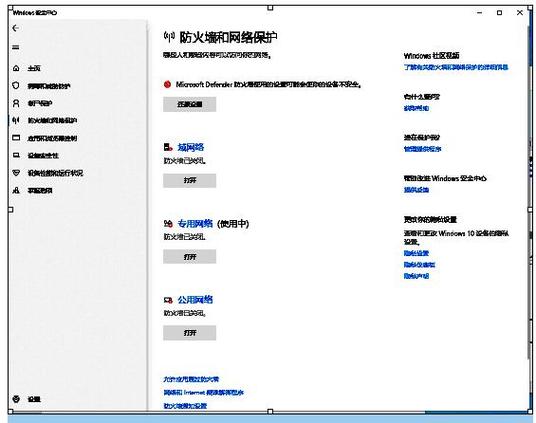Screen dimensions: 536x423
Task: Click the 防火墙和网络保护 page heading
Action: 228,37
